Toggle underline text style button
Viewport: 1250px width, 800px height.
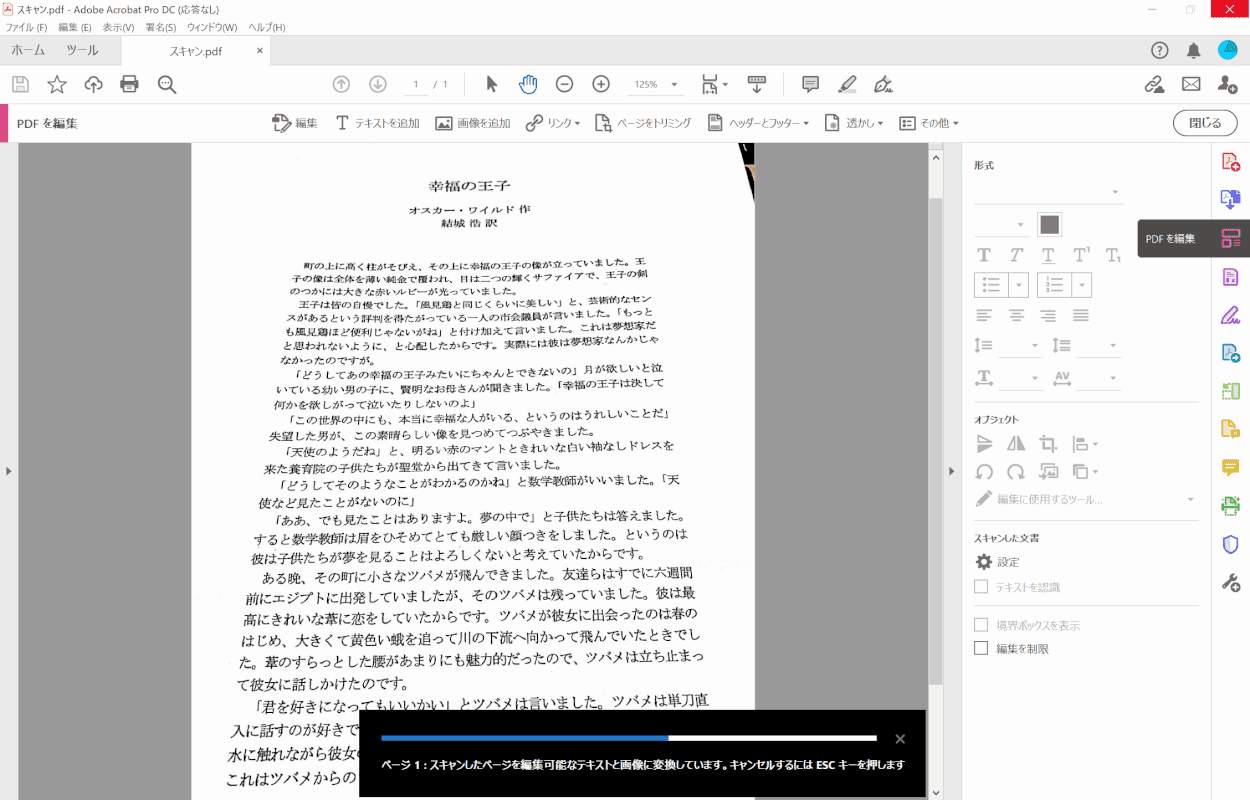1048,255
